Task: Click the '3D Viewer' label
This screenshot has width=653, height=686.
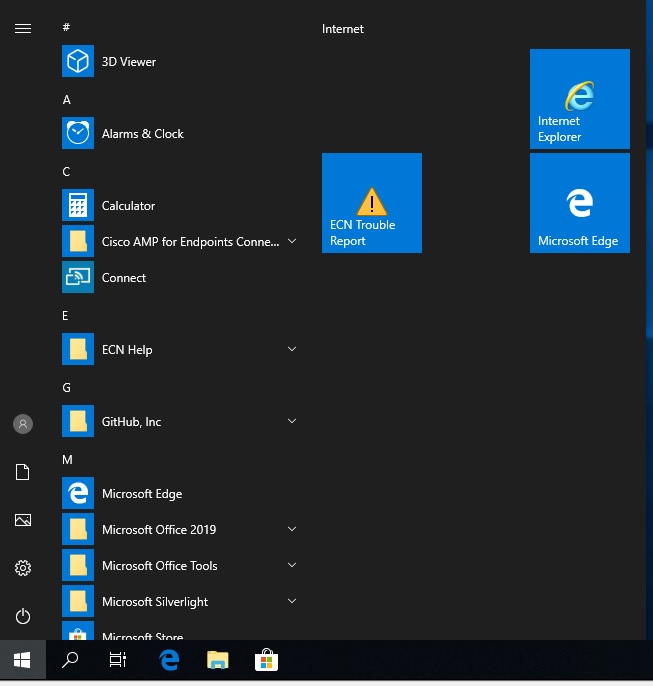Action: (x=129, y=62)
